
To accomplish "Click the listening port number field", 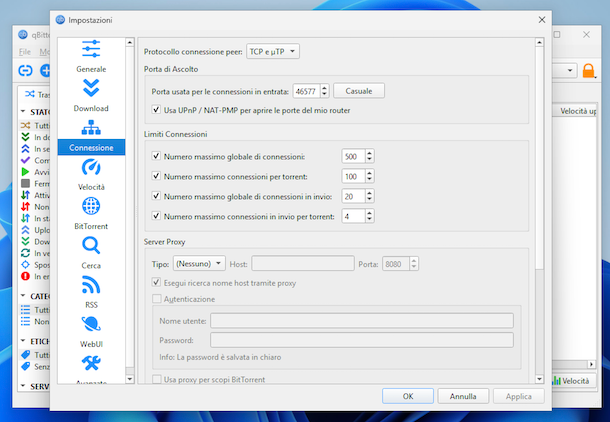I will [307, 91].
